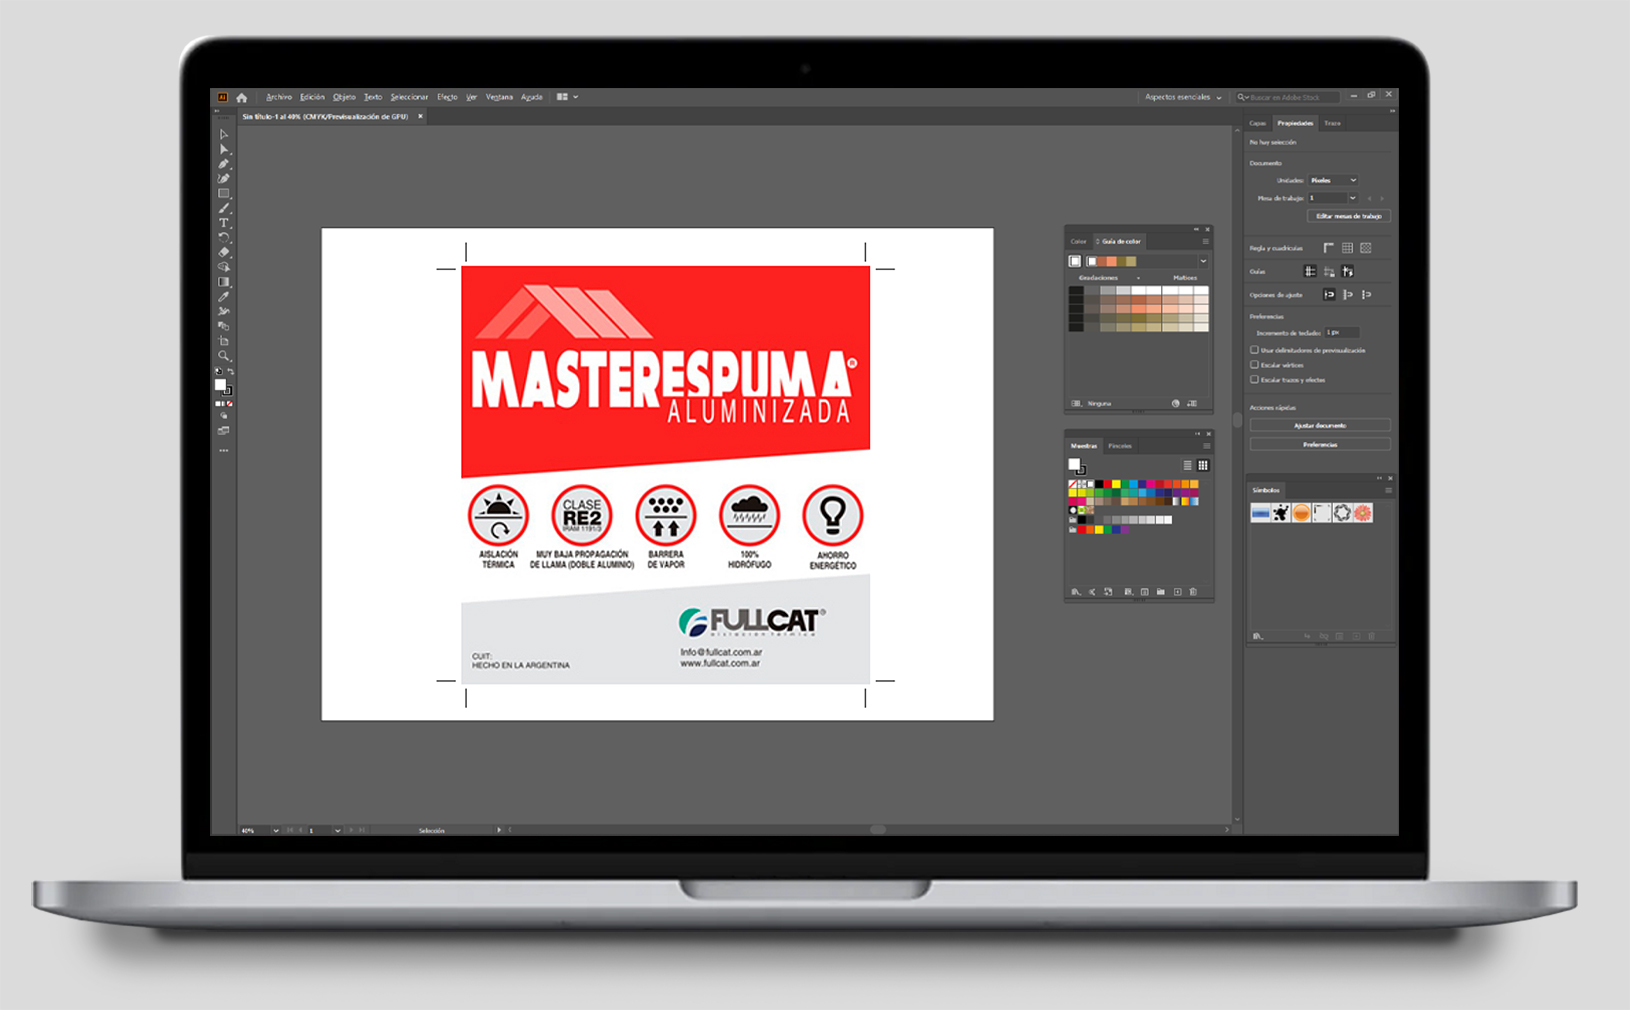This screenshot has width=1630, height=1010.
Task: Click Preferencias quick action button
Action: [x=1320, y=444]
